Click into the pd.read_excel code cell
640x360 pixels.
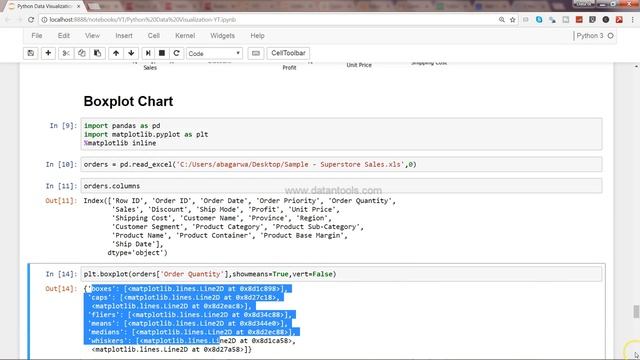[341, 164]
